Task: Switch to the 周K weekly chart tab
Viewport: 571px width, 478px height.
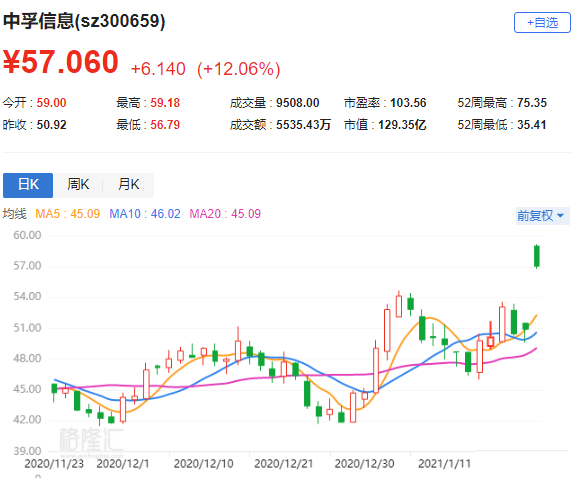Action: 78,185
